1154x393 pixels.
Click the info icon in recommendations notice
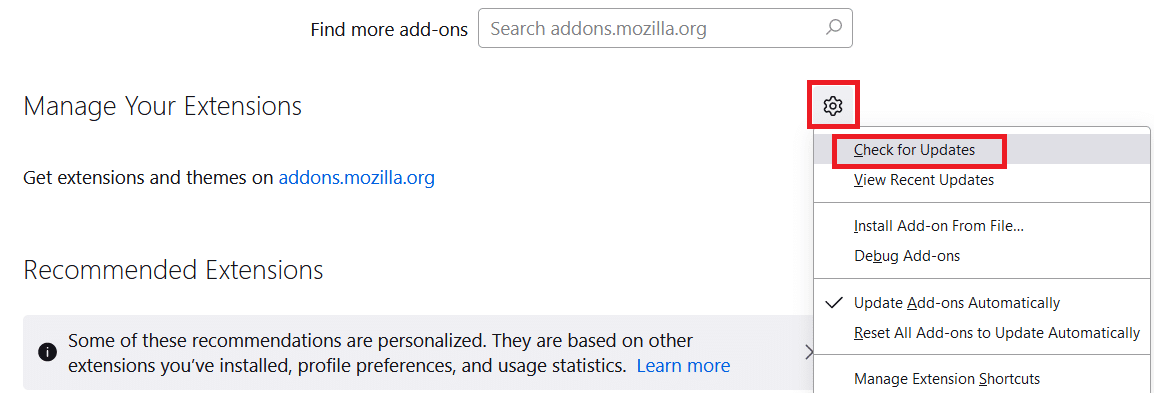[47, 353]
